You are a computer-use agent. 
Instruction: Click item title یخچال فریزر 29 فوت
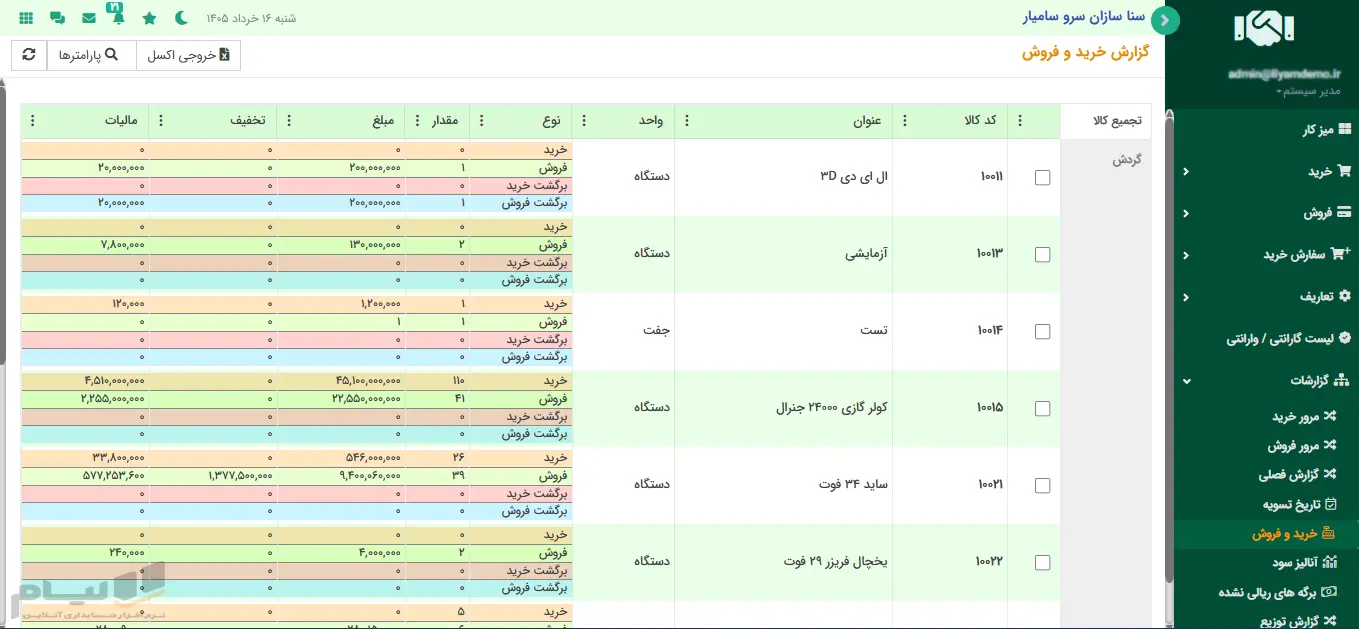click(x=835, y=562)
